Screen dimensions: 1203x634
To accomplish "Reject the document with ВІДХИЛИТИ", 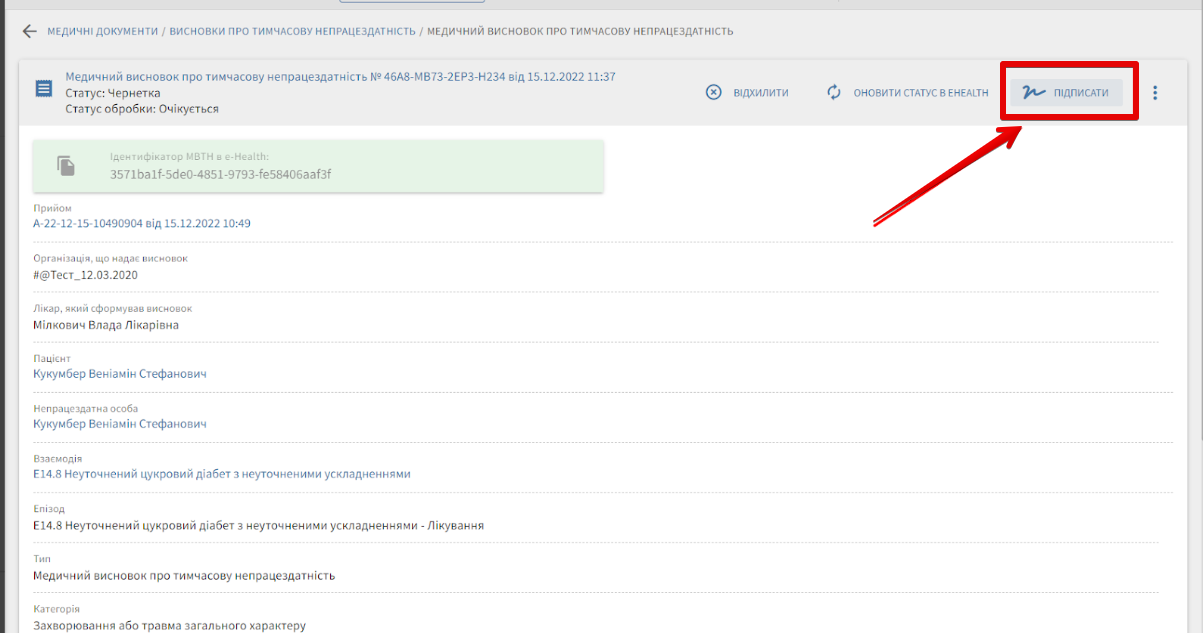I will (x=747, y=93).
